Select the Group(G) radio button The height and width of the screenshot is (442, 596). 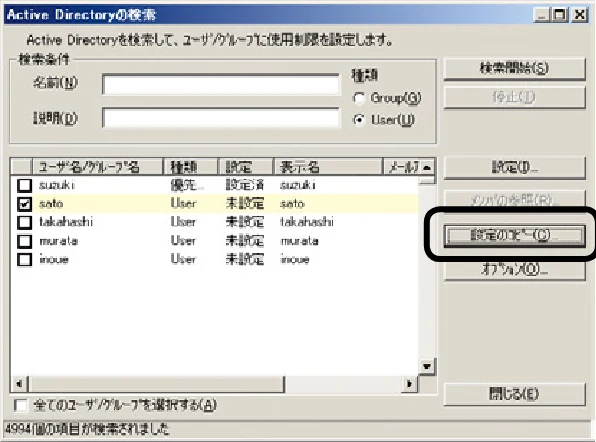[x=359, y=98]
